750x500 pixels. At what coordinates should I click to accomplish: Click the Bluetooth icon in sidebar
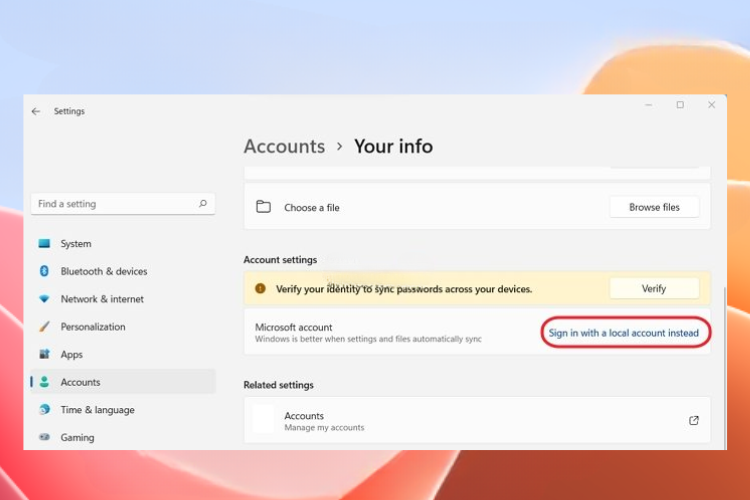(44, 271)
